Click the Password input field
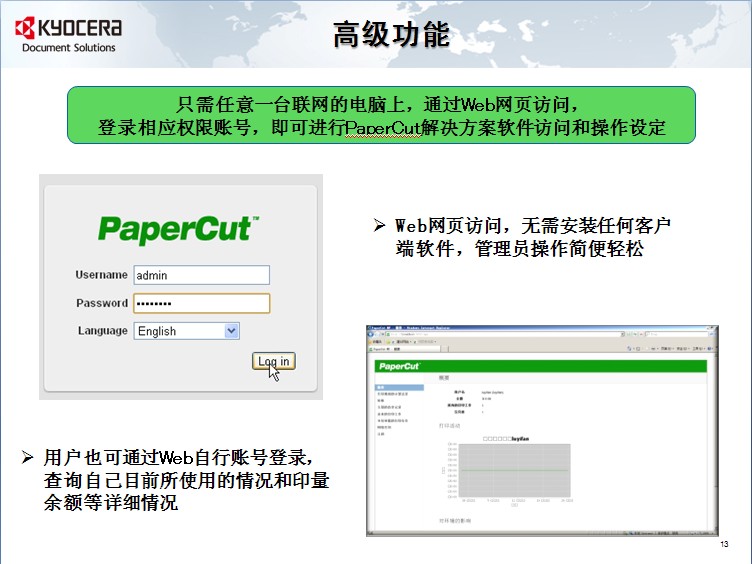 click(x=201, y=303)
